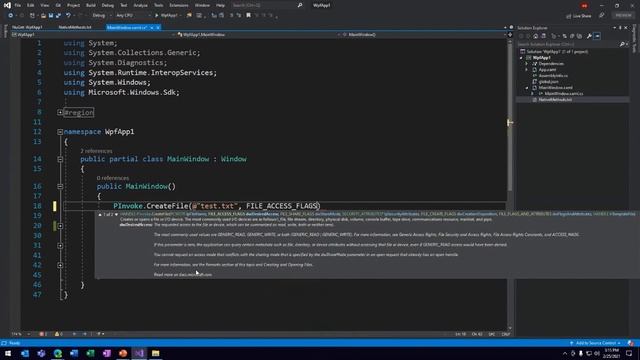Click the Save file toolbar icon
The width and height of the screenshot is (640, 360).
click(51, 16)
